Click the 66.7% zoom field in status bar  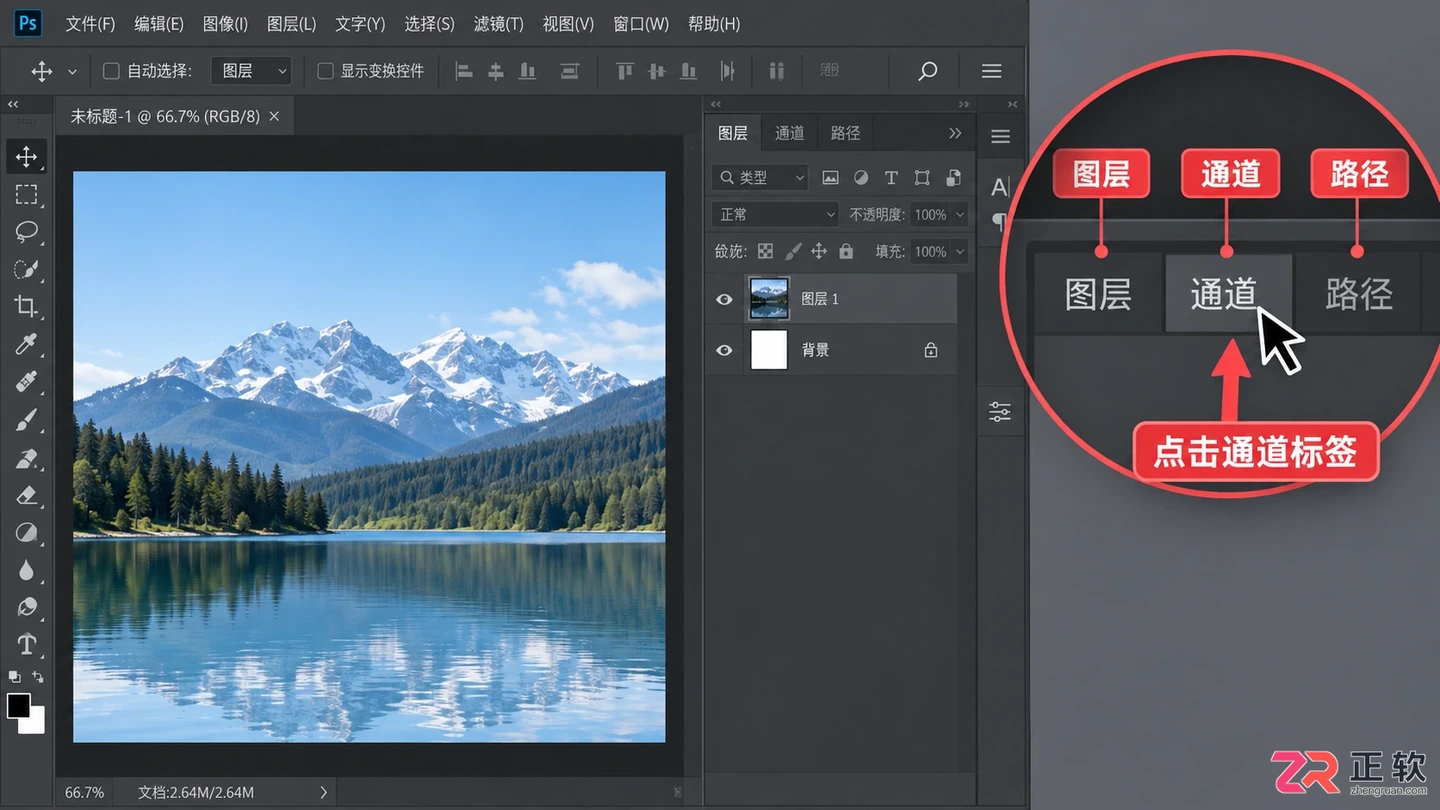click(85, 792)
